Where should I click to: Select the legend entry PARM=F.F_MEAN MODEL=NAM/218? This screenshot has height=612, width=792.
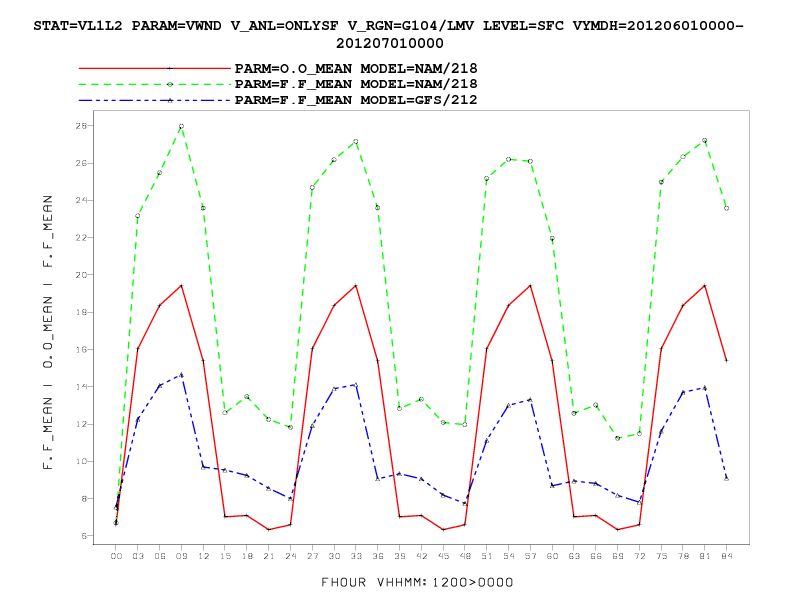356,84
